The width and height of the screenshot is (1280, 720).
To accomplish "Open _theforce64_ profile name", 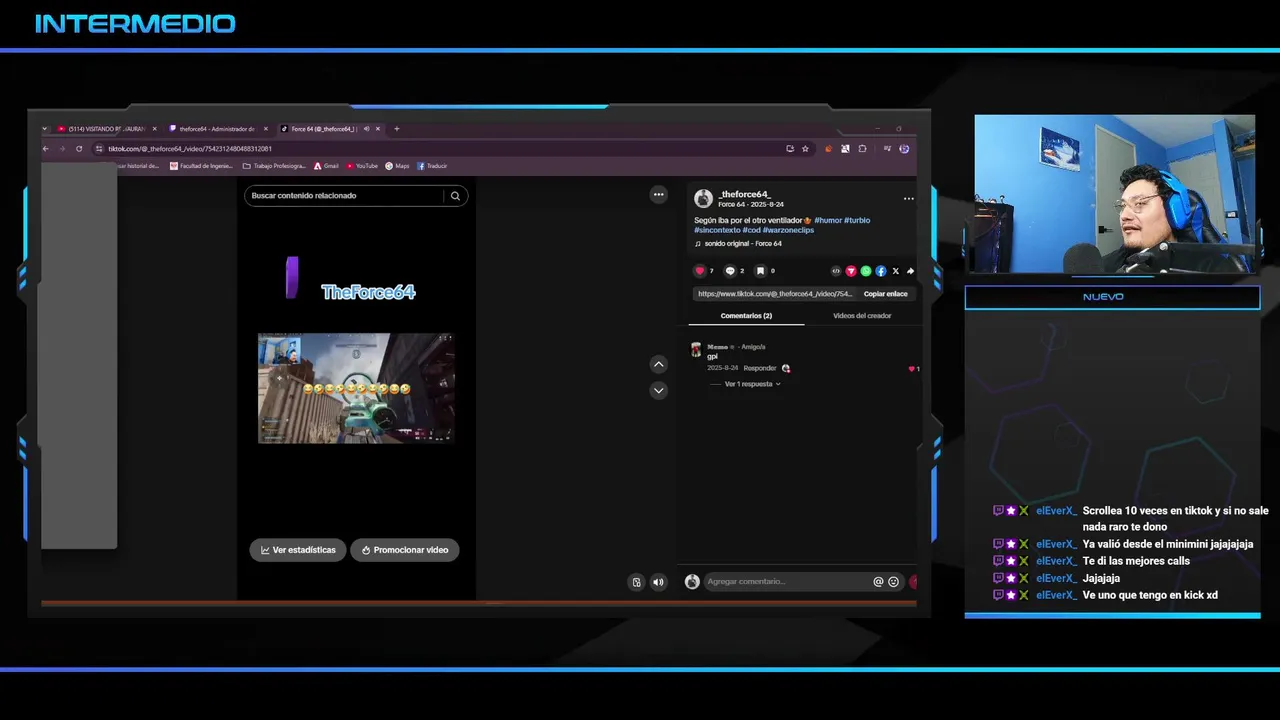I will pyautogui.click(x=745, y=194).
